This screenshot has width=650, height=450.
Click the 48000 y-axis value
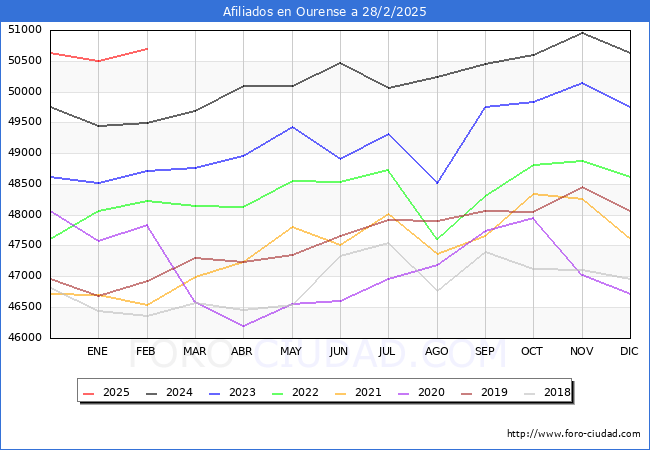coord(25,214)
